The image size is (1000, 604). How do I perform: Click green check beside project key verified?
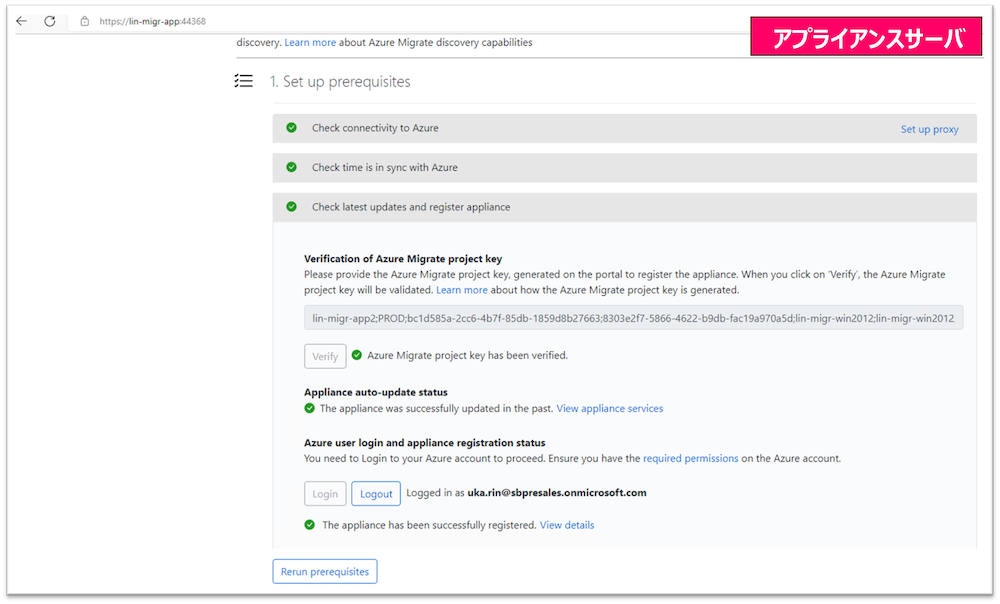(357, 355)
